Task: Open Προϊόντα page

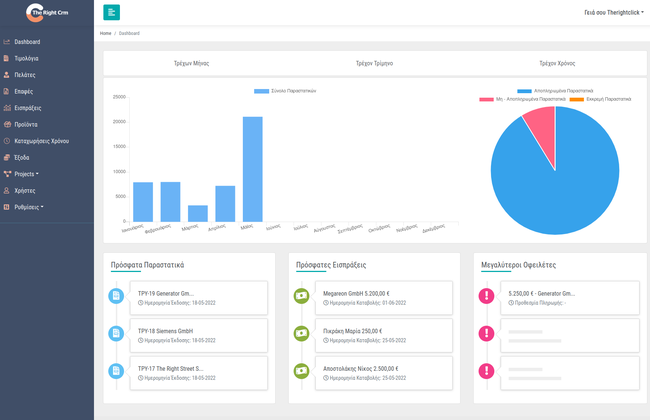Action: tap(26, 124)
